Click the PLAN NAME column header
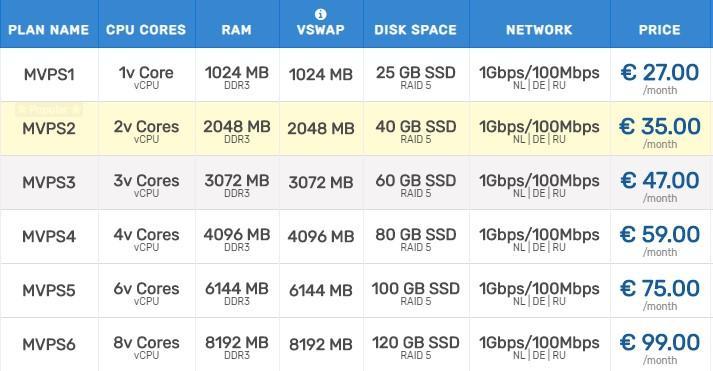 click(x=49, y=30)
